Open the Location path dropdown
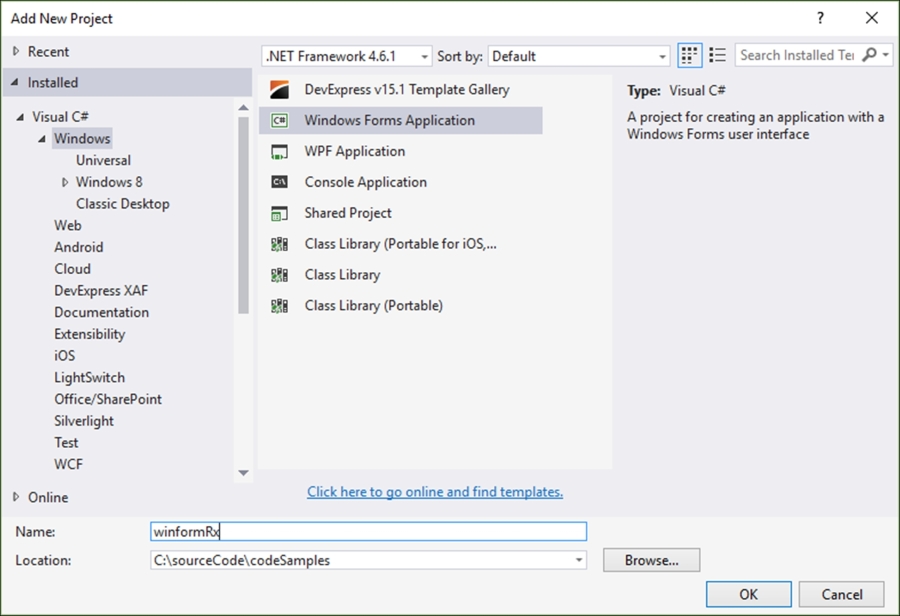The image size is (900, 616). click(579, 560)
